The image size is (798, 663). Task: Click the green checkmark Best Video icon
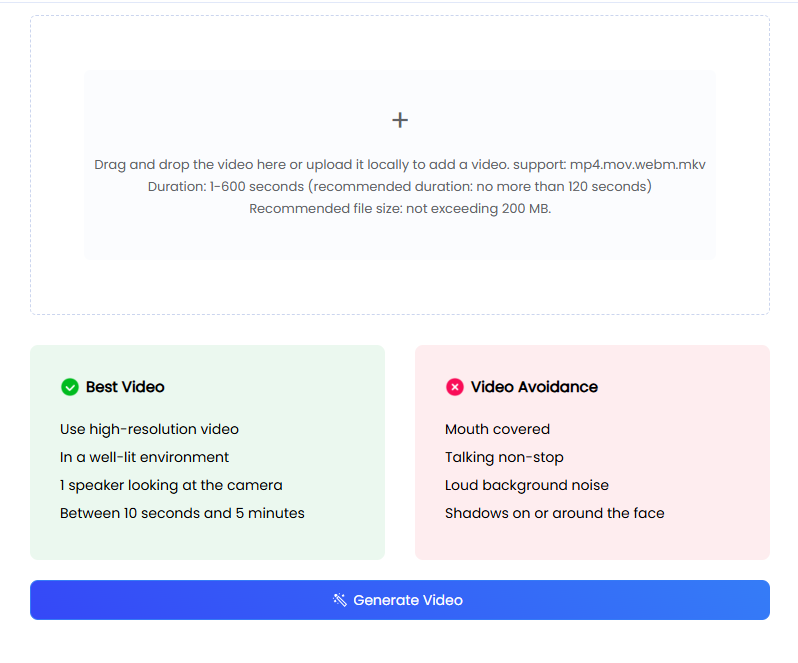[x=70, y=387]
